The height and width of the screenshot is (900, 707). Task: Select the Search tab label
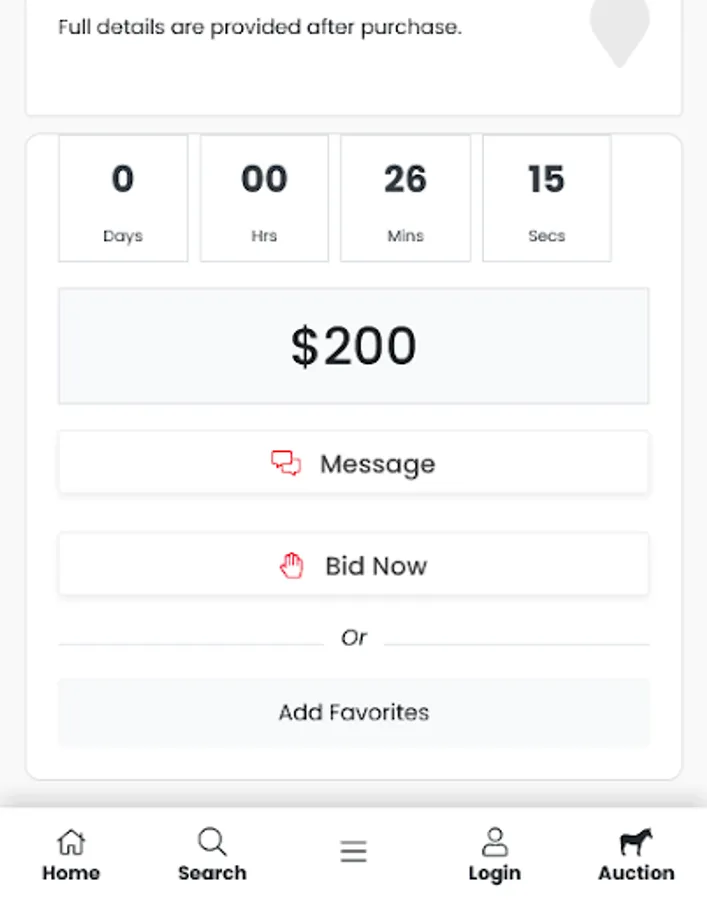pyautogui.click(x=212, y=873)
